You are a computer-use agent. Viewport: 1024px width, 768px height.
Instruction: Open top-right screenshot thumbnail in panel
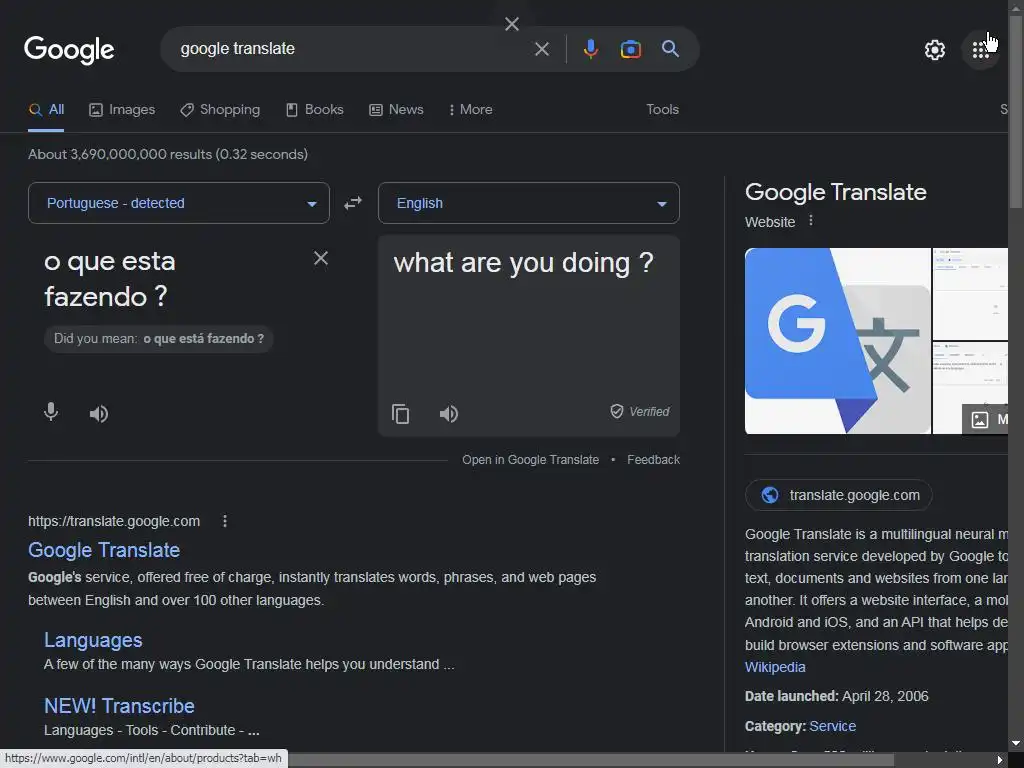[970, 294]
